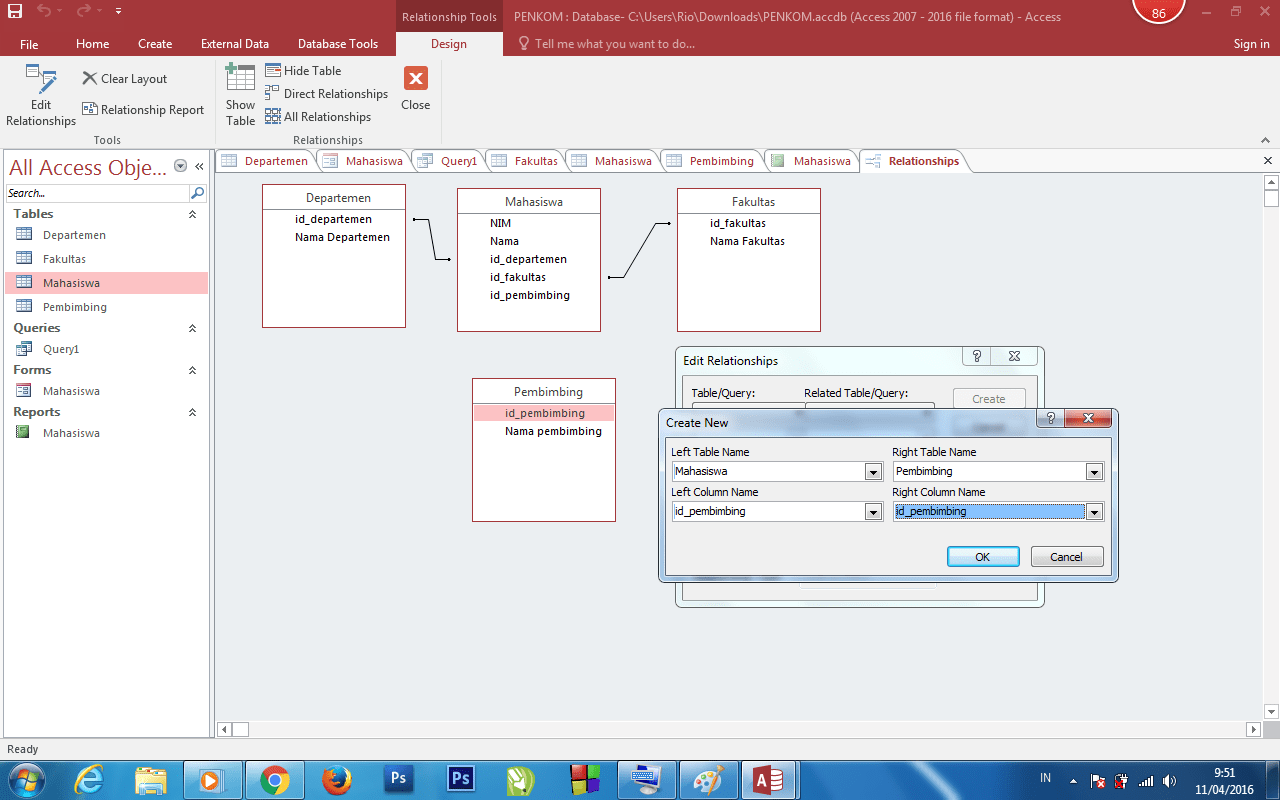Open Edit Relationships in the ribbon
Screen dimensions: 1280x800
click(41, 96)
